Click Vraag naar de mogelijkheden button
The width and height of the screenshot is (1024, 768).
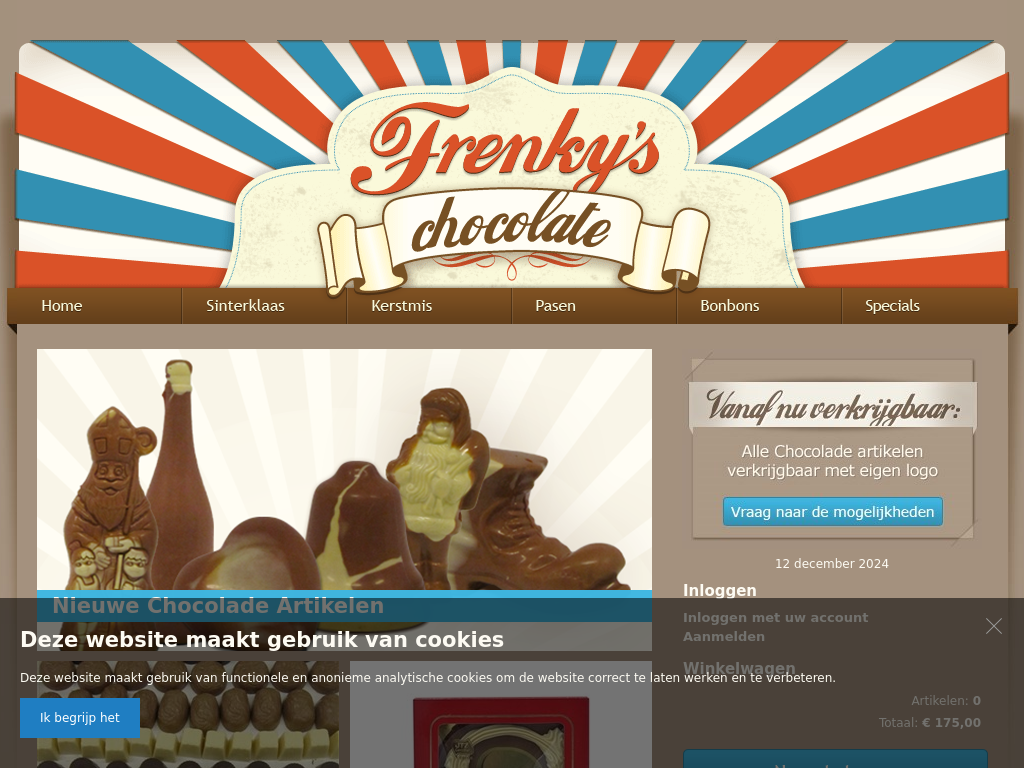(x=833, y=511)
